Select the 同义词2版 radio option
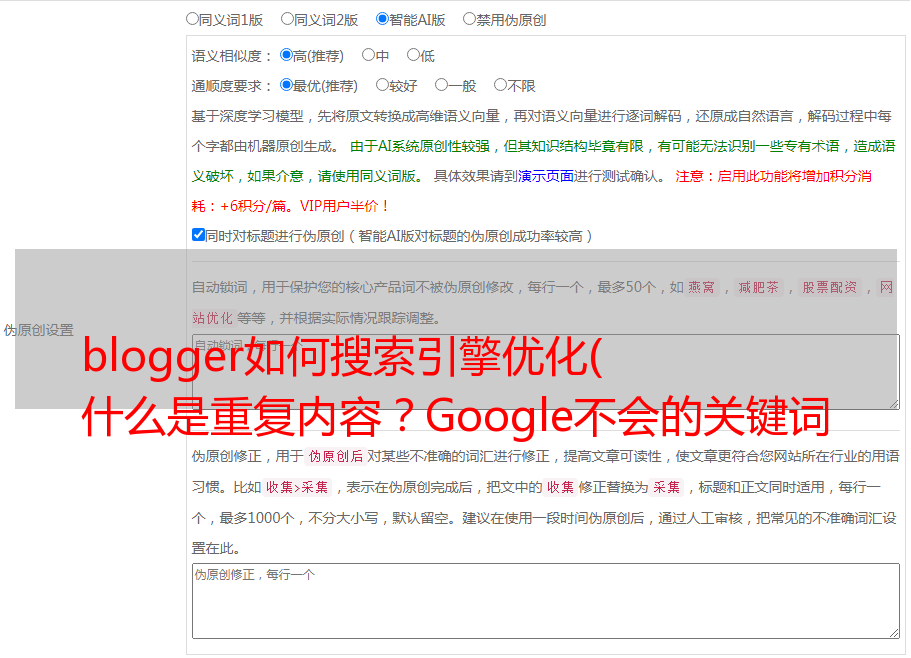Screen dimensions: 911x658 point(287,19)
